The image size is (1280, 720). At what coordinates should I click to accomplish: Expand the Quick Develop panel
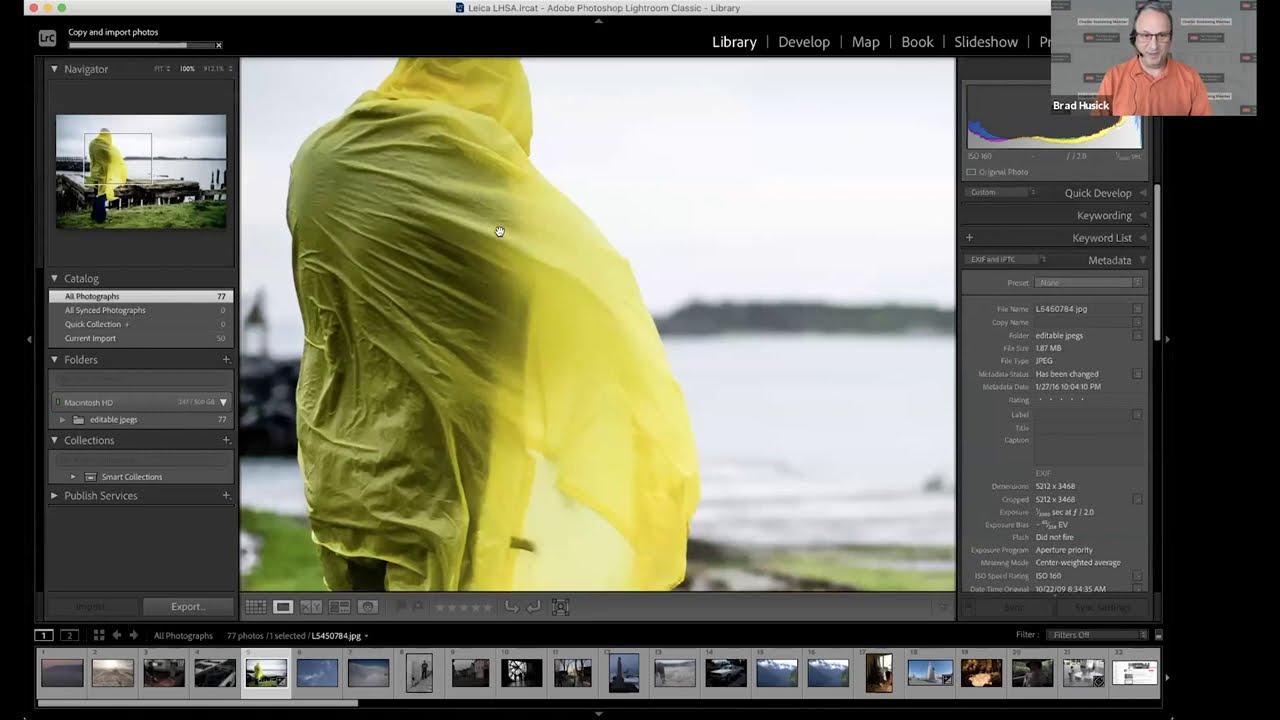pos(1143,193)
